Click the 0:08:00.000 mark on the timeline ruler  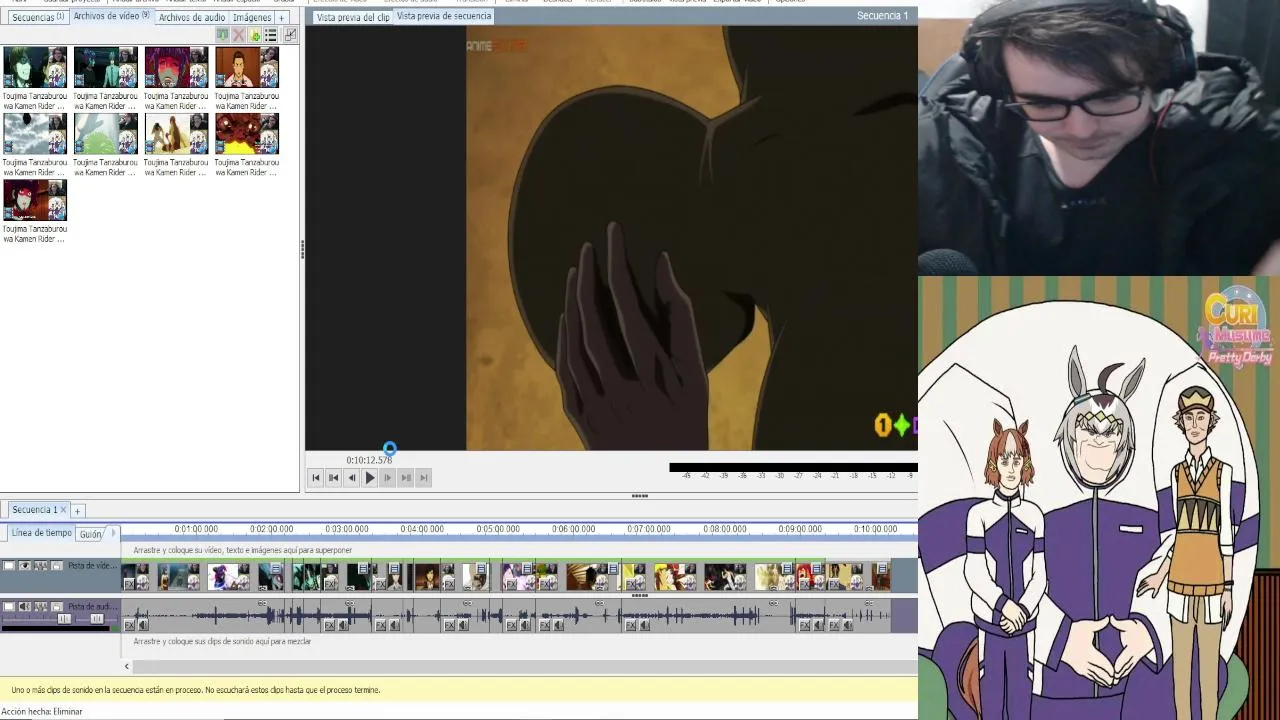[x=724, y=528]
